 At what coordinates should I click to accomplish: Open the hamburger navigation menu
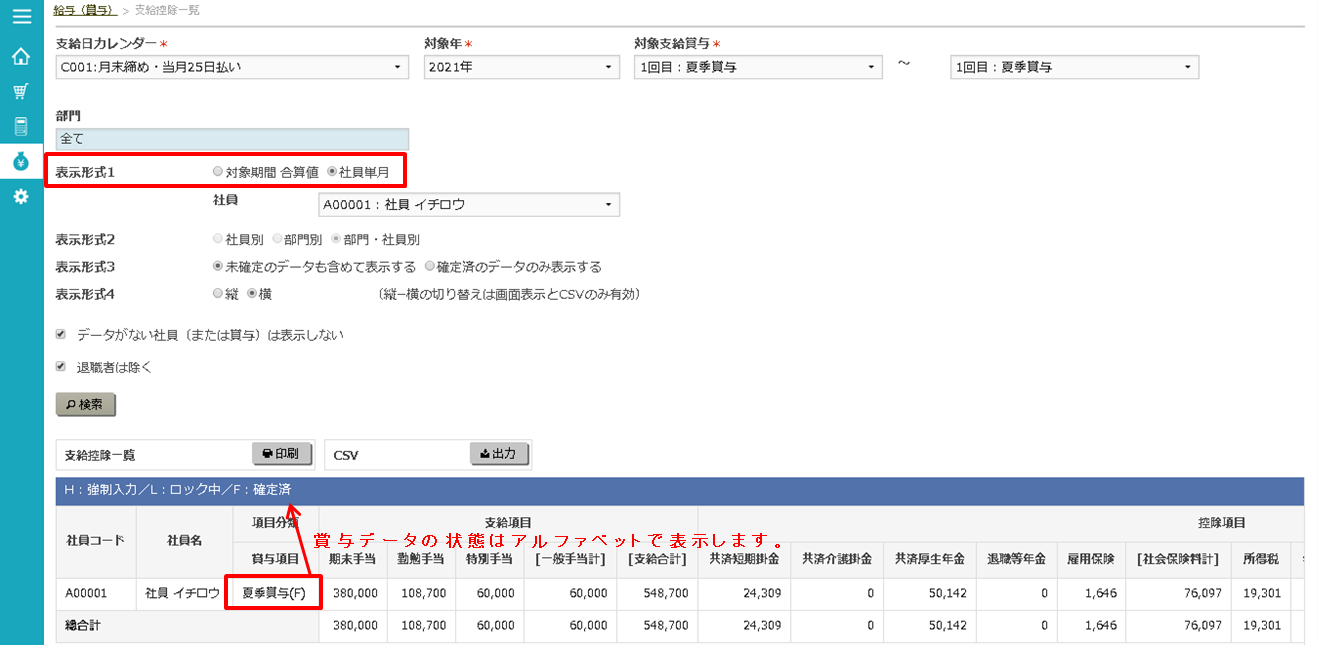[x=20, y=14]
